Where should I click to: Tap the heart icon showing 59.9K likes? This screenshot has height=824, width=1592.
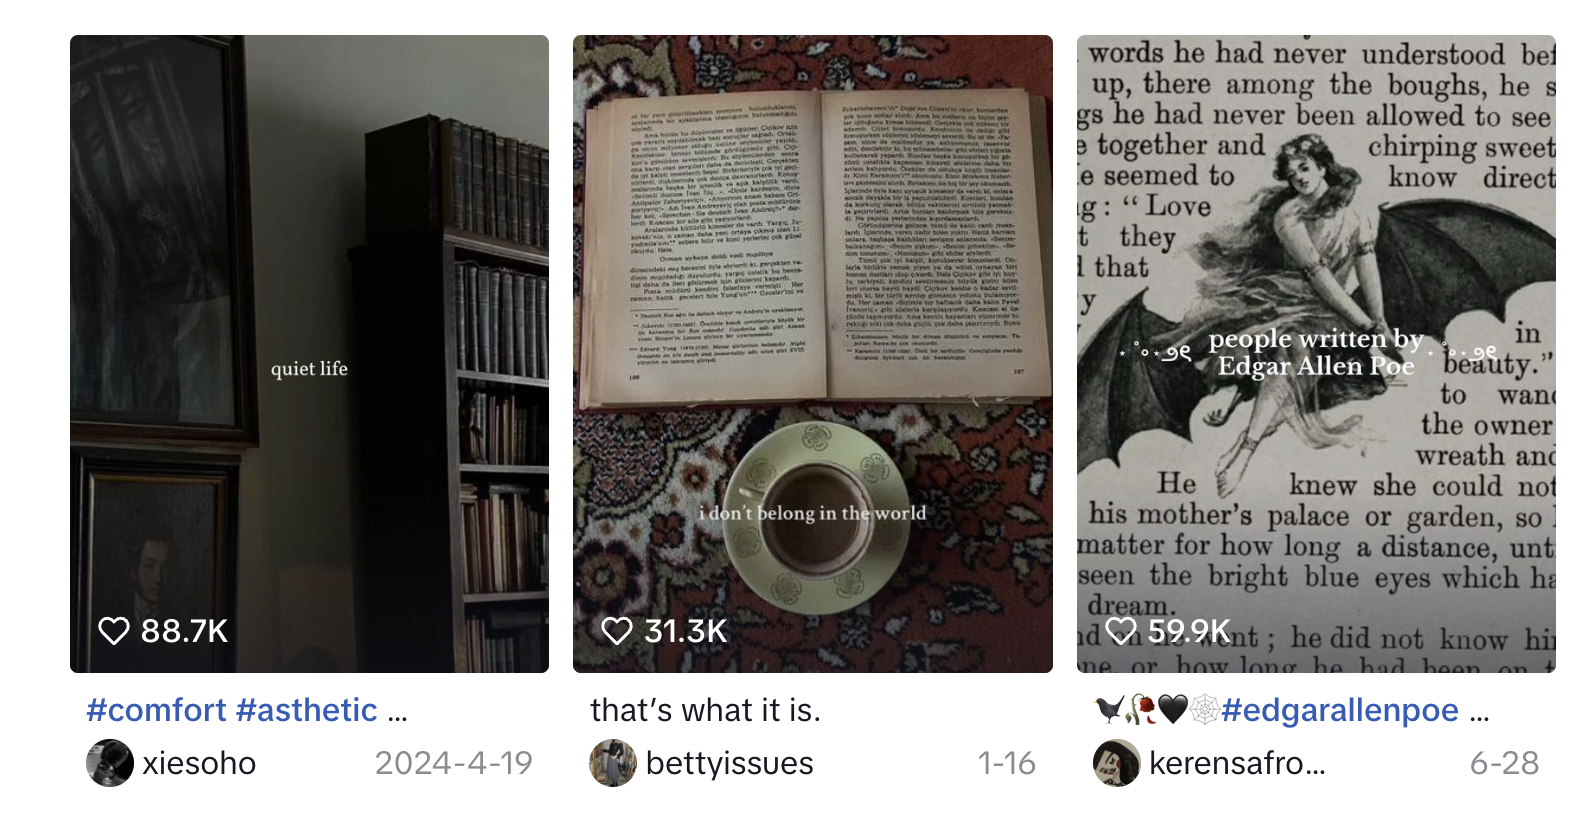point(1121,631)
